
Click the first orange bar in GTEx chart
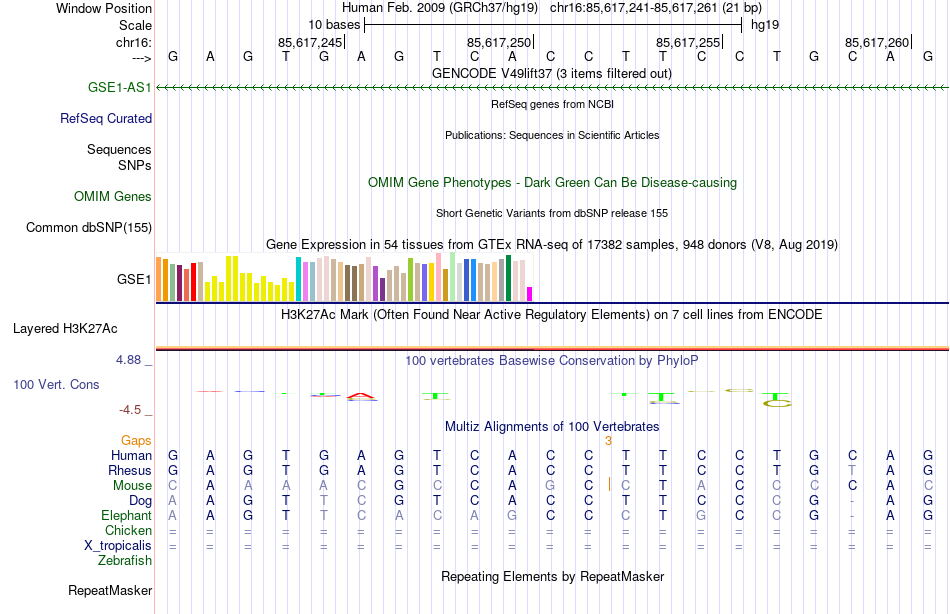[x=159, y=279]
